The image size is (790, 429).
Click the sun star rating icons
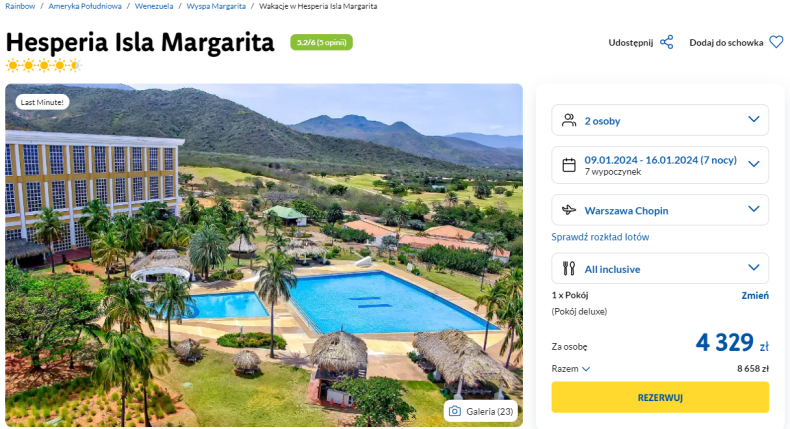coord(44,65)
